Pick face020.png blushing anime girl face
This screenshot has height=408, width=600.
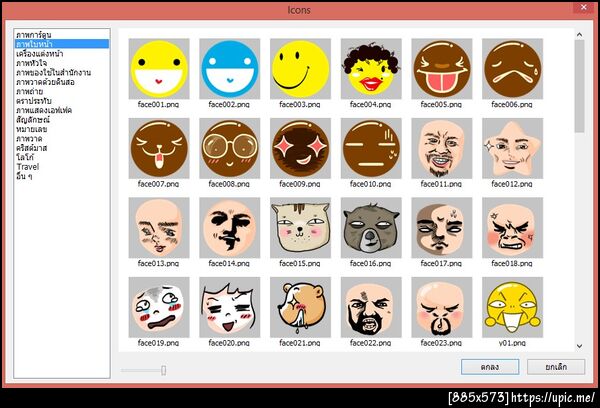230,307
